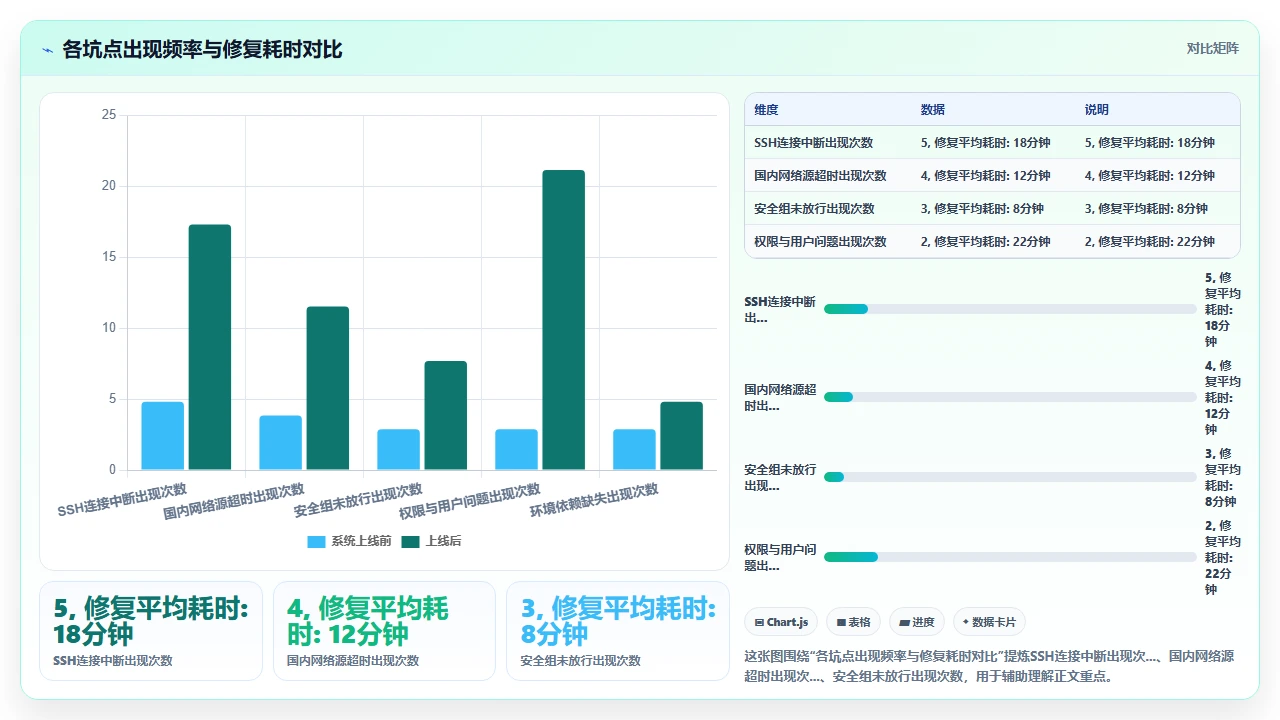Click 数据 cell reading 3, 修复平均耗时: 8分钟
Viewport: 1280px width, 720px height.
982,209
